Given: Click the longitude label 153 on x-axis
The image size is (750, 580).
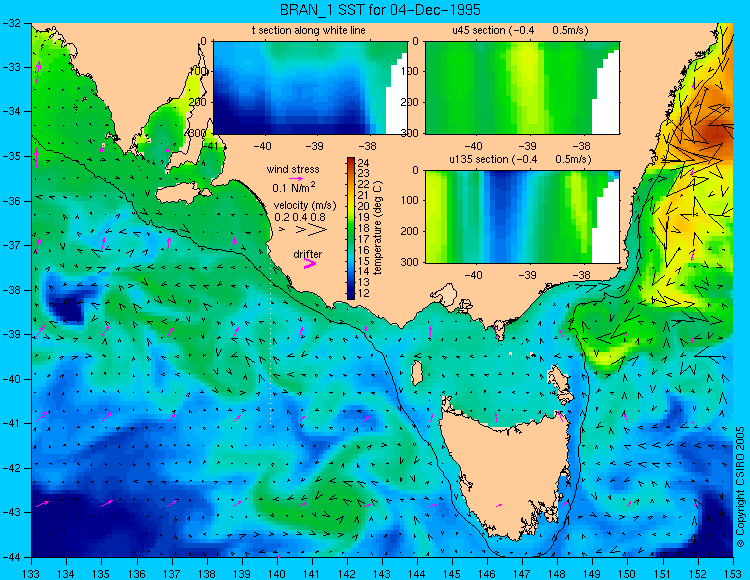Looking at the screenshot, I should pos(733,574).
